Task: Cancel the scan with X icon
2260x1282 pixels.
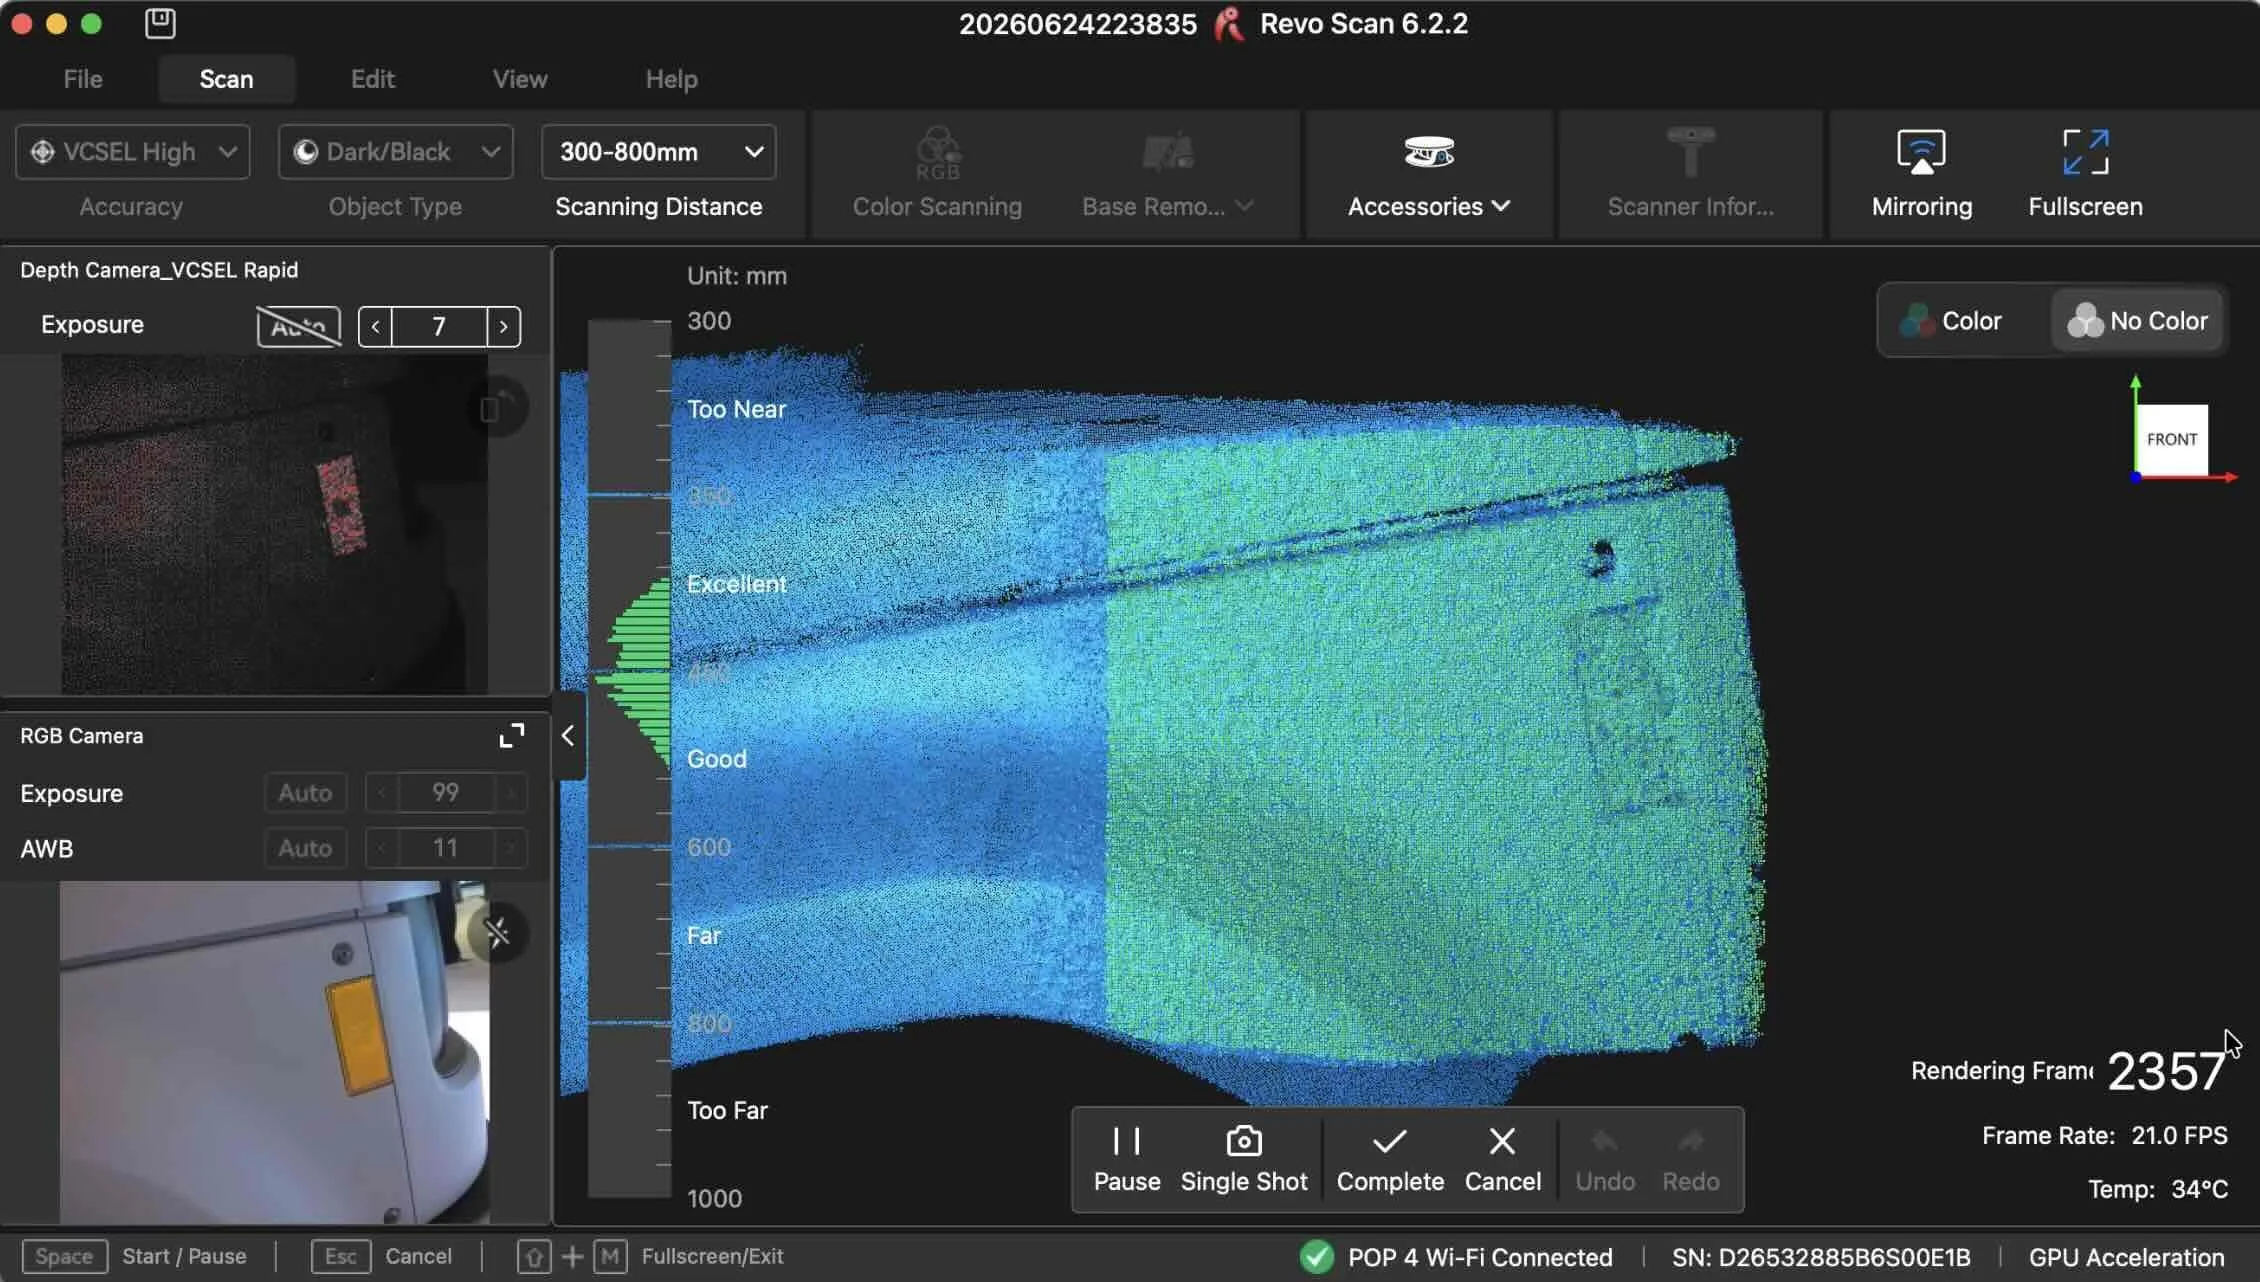Action: tap(1502, 1160)
